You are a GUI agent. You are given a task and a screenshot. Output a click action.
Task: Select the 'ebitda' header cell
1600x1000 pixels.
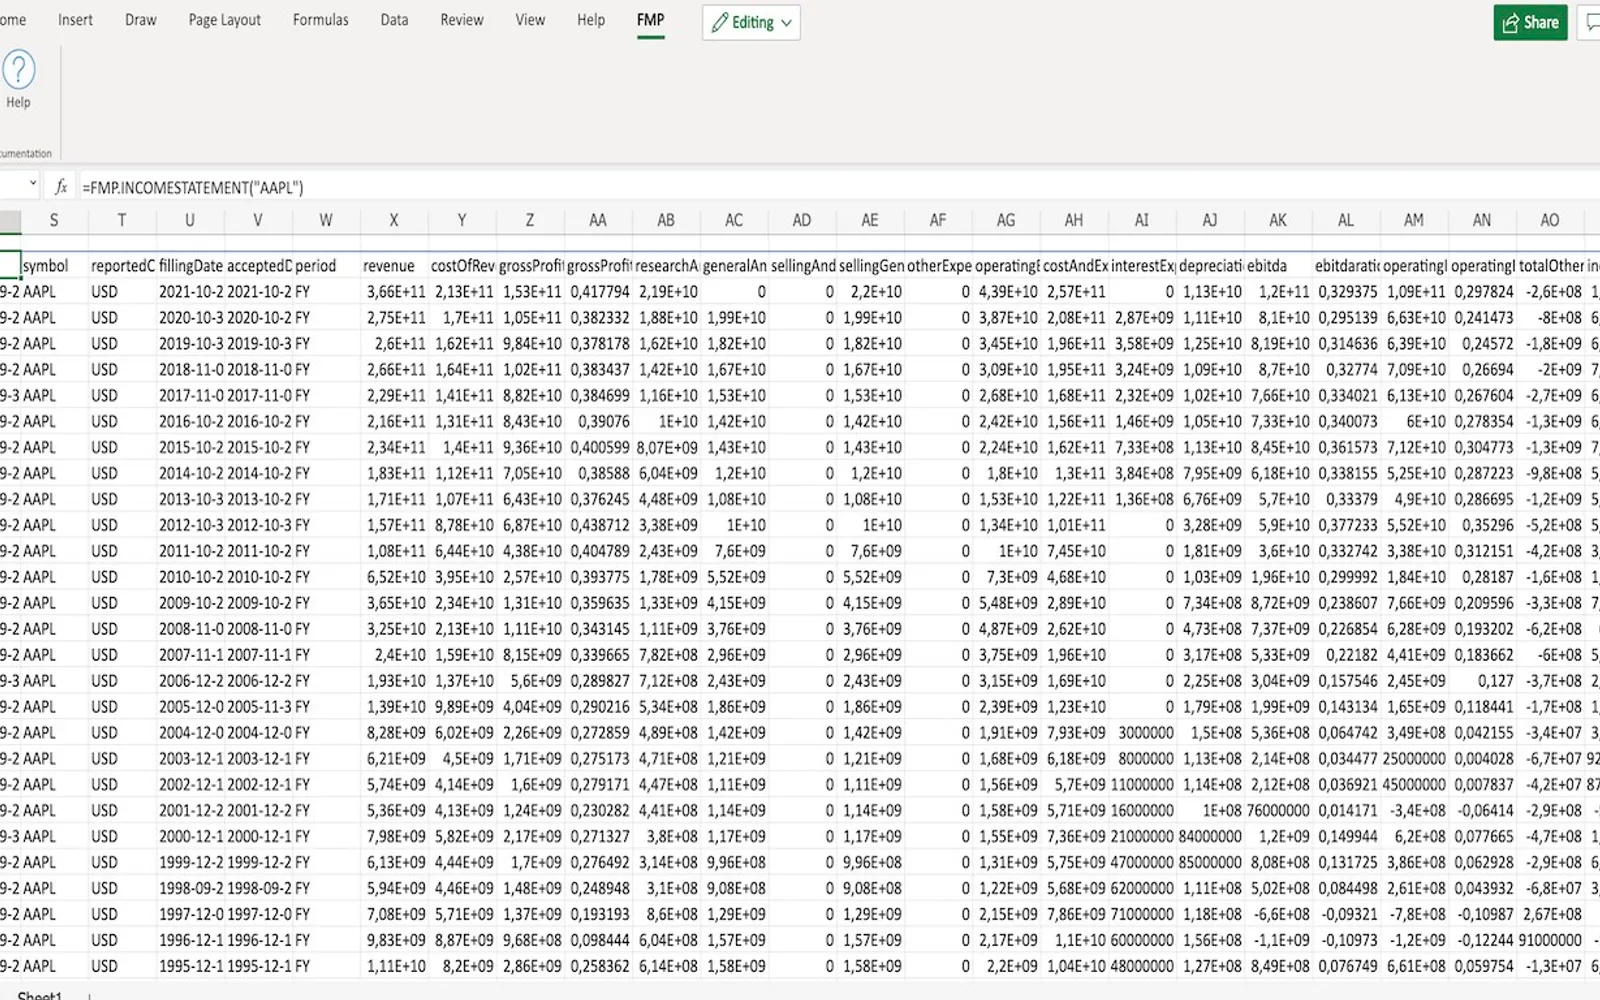pos(1278,265)
